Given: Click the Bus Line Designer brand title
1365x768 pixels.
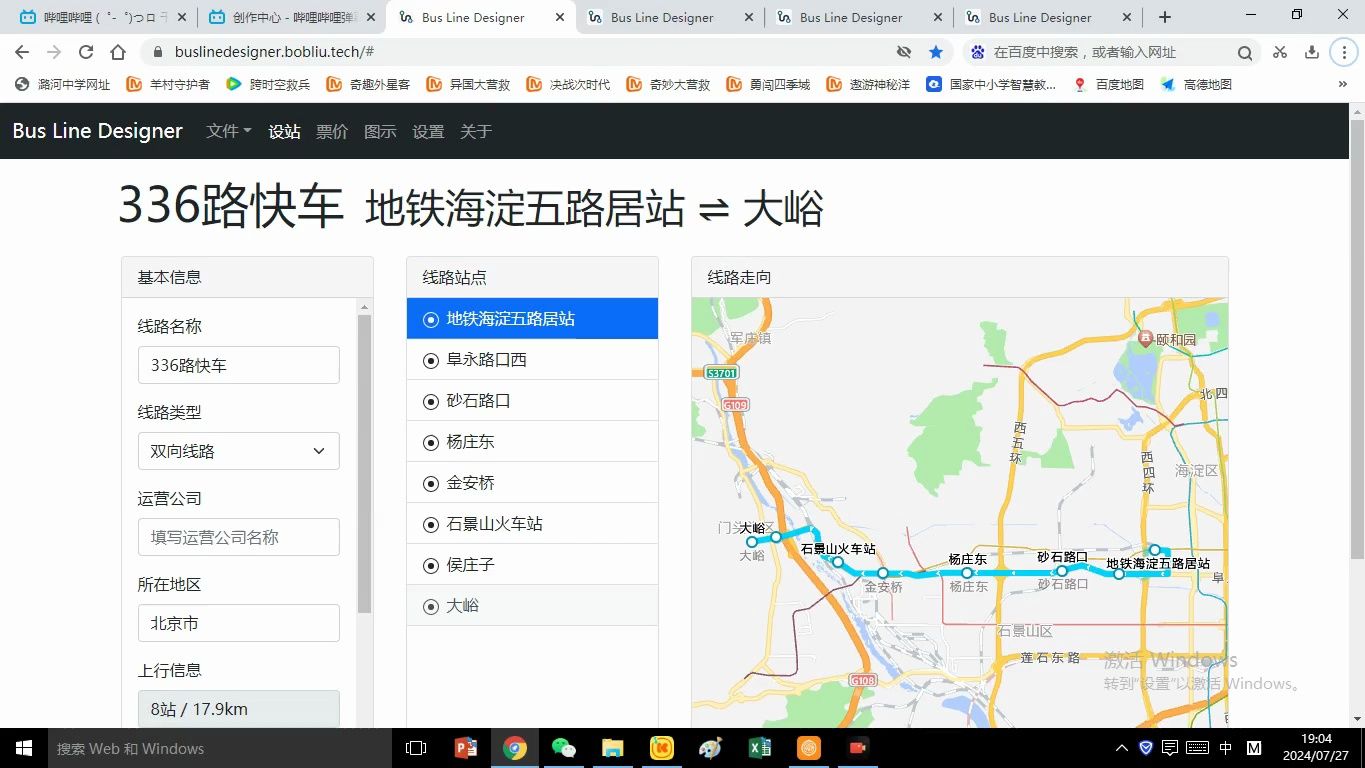Looking at the screenshot, I should pos(97,131).
